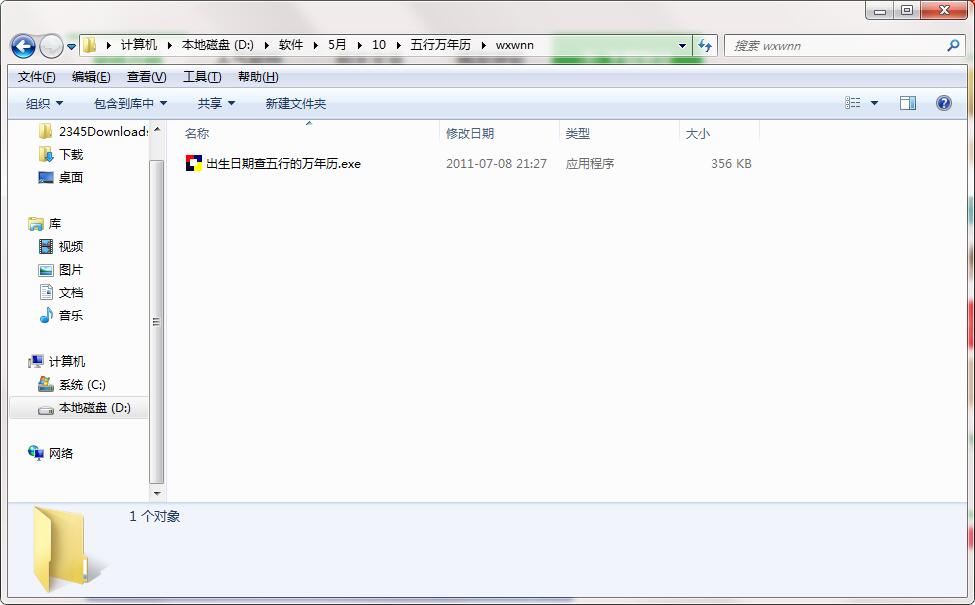Click the Back navigation arrow button
The width and height of the screenshot is (975, 605).
click(23, 46)
